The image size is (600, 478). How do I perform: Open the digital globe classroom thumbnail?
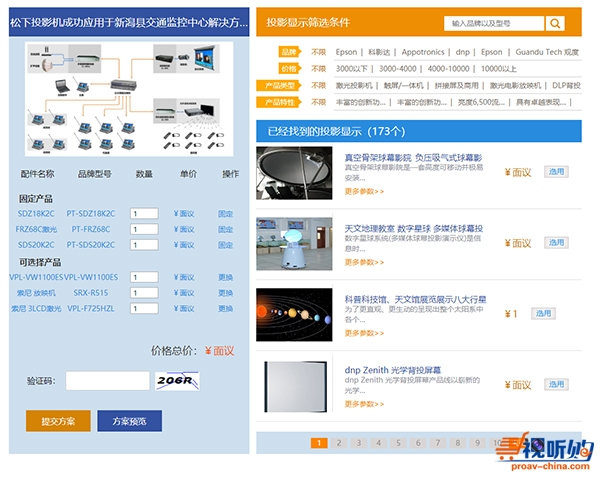tap(294, 244)
